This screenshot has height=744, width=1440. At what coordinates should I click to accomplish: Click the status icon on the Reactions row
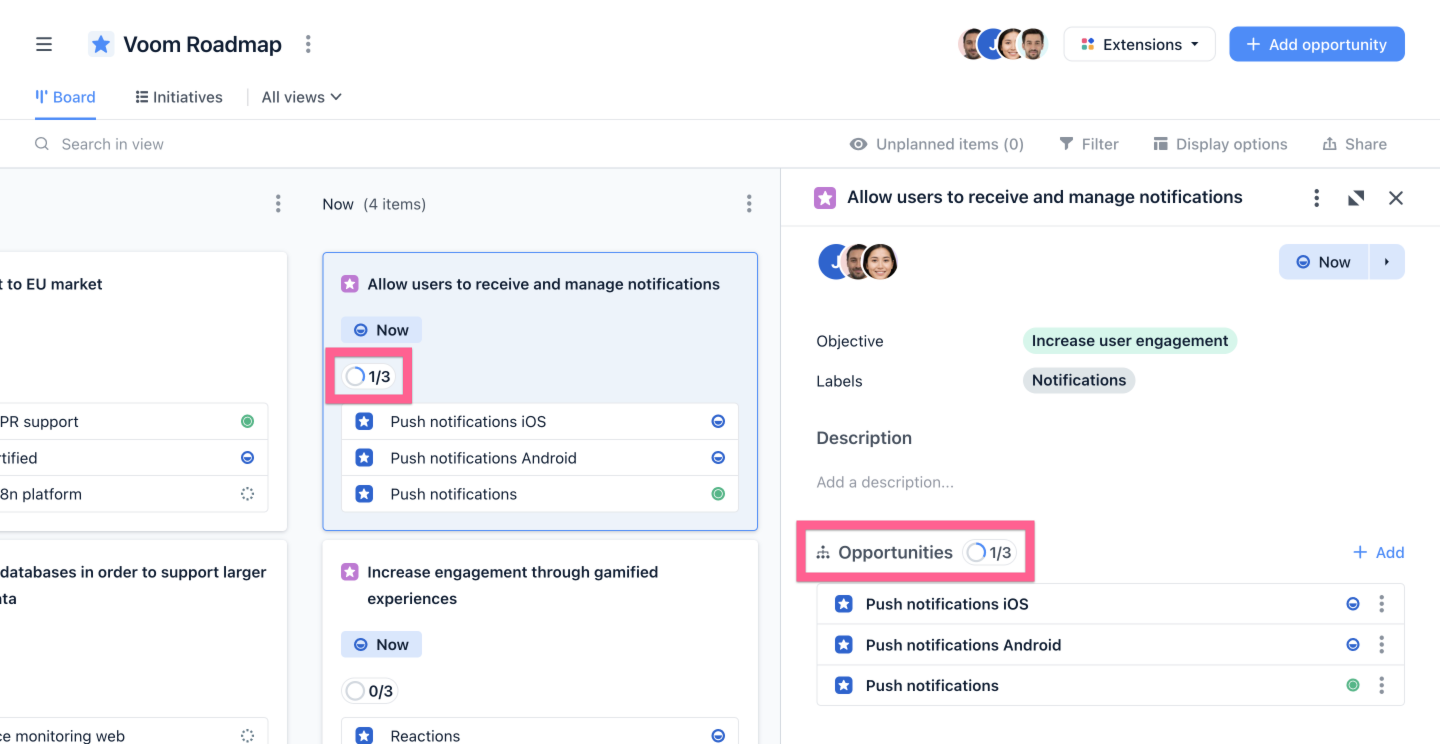coord(718,736)
